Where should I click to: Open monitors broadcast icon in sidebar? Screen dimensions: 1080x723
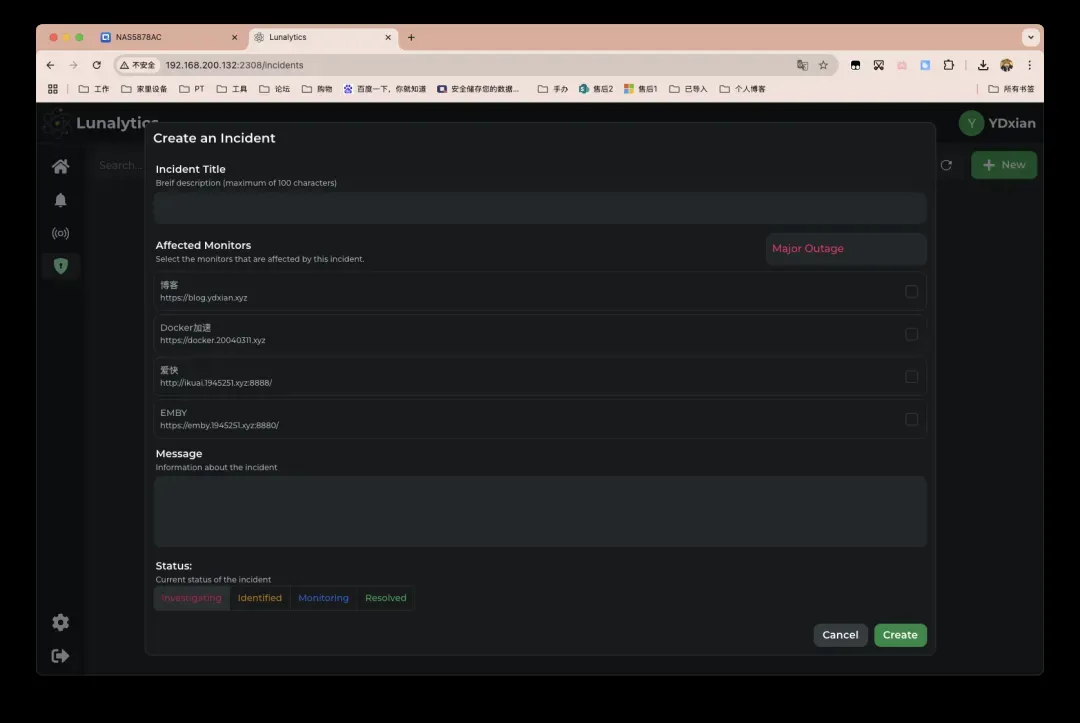click(x=61, y=233)
